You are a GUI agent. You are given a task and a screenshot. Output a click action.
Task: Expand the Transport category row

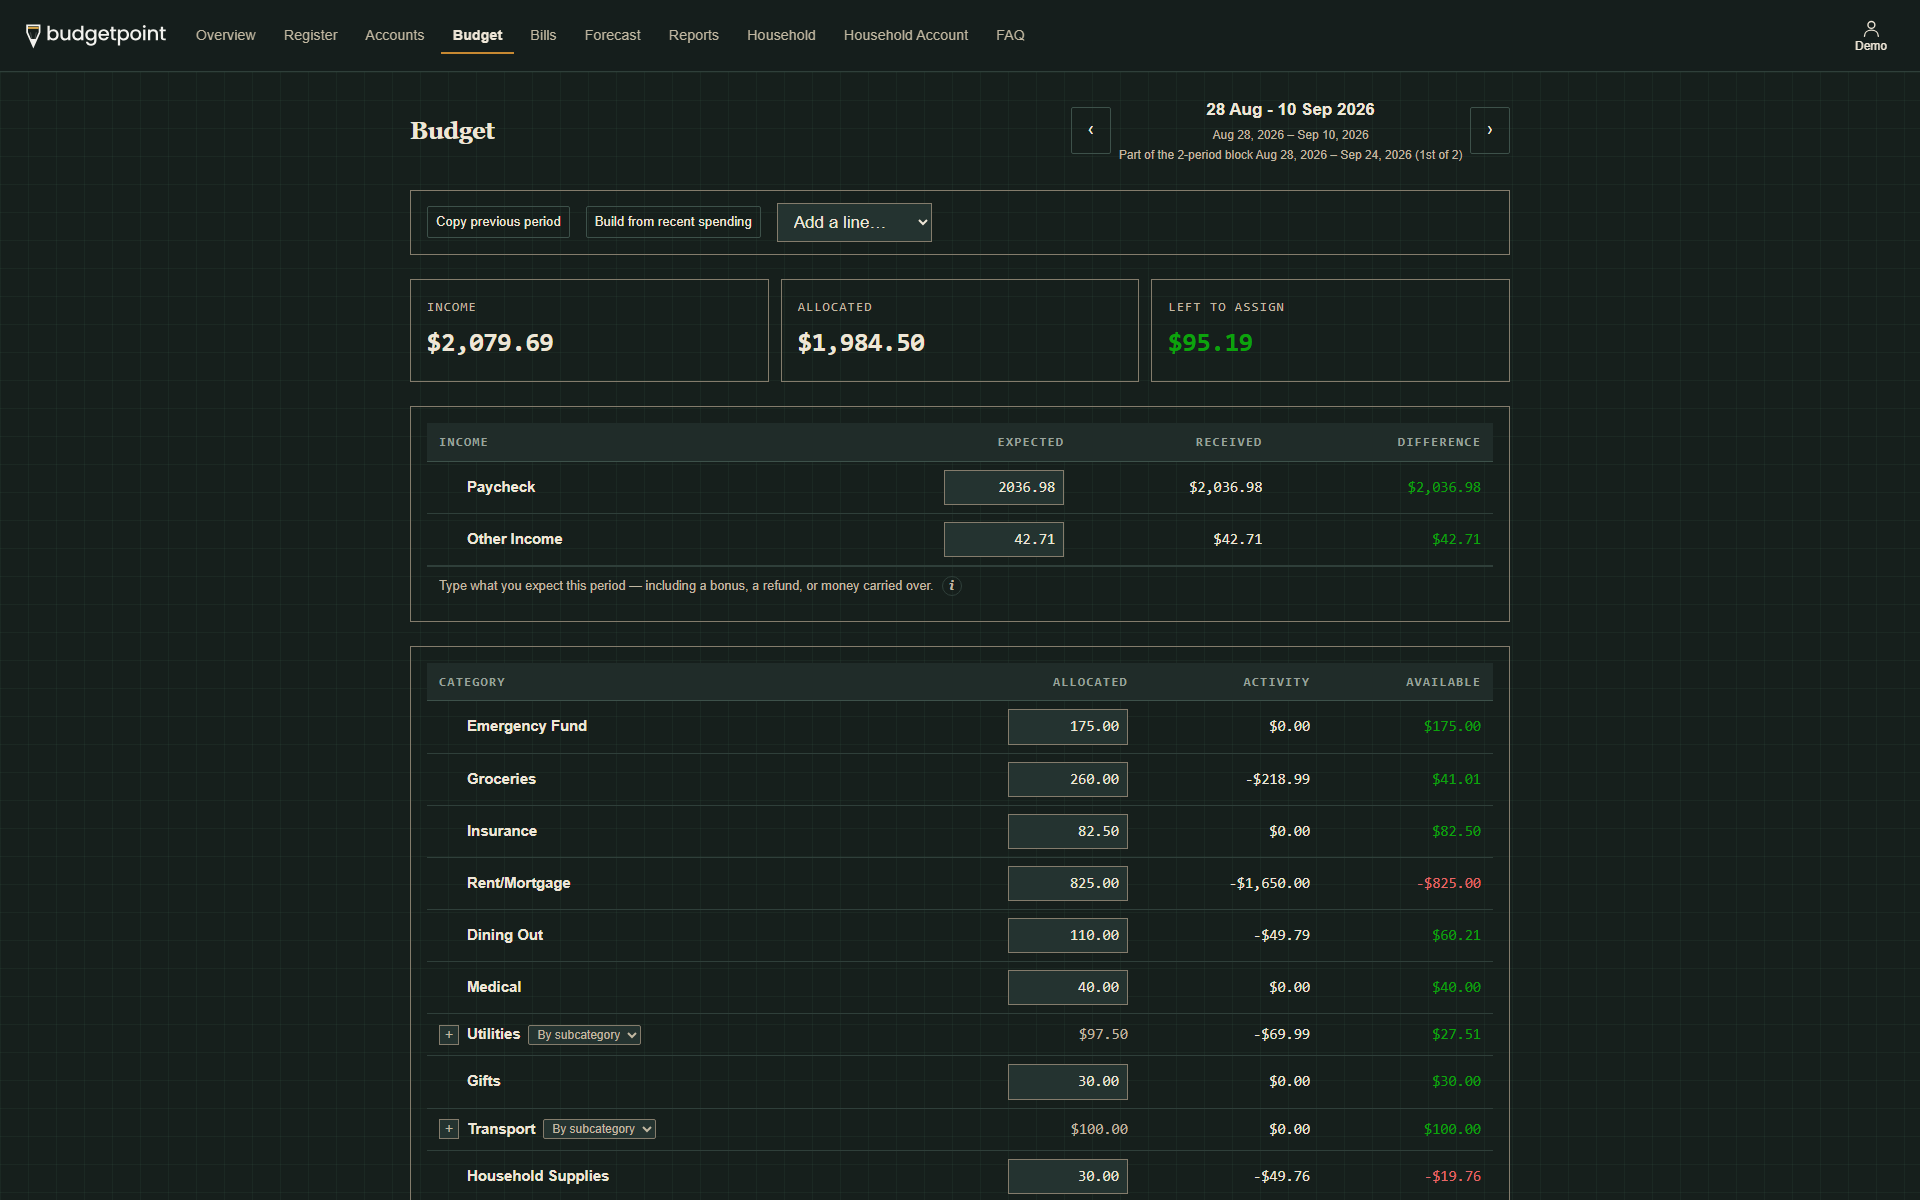point(449,1129)
